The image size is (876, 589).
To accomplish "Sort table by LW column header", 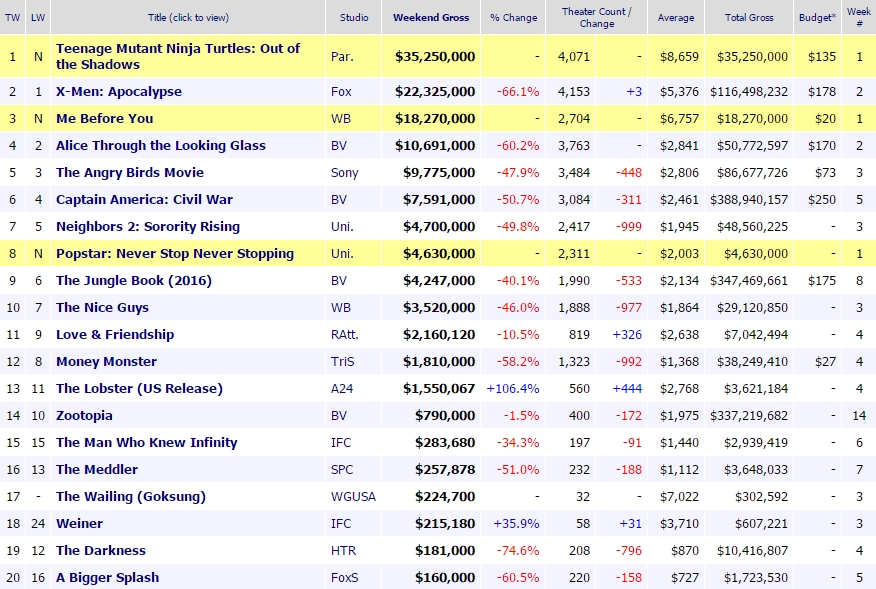I will click(x=38, y=17).
